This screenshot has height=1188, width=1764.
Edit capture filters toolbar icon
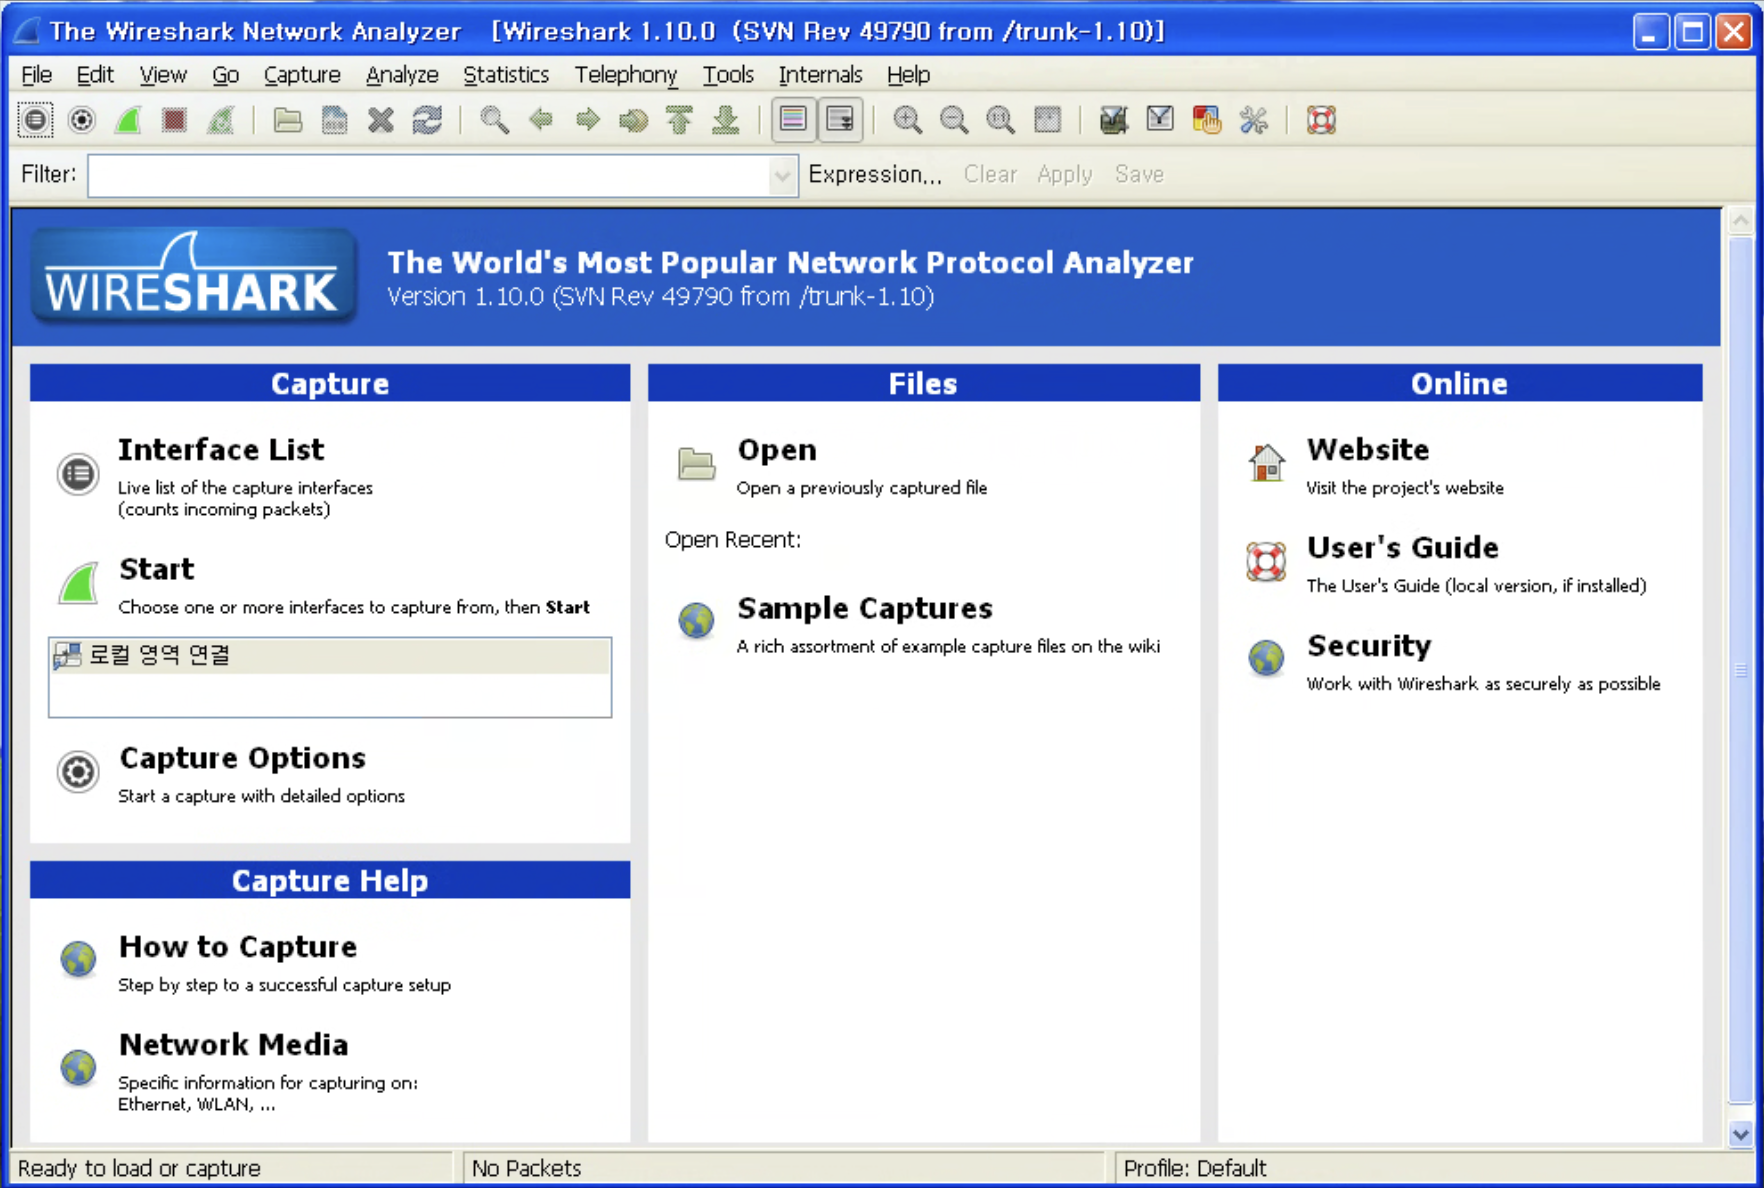pyautogui.click(x=1113, y=121)
